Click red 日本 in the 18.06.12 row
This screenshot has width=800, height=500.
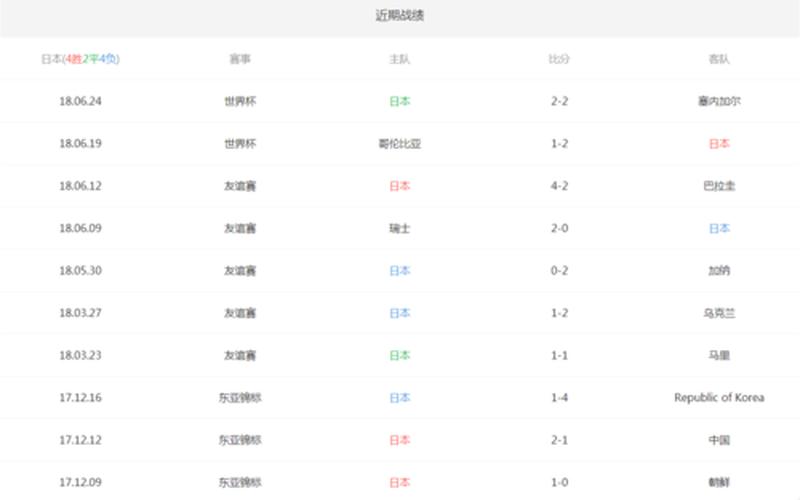coord(399,186)
